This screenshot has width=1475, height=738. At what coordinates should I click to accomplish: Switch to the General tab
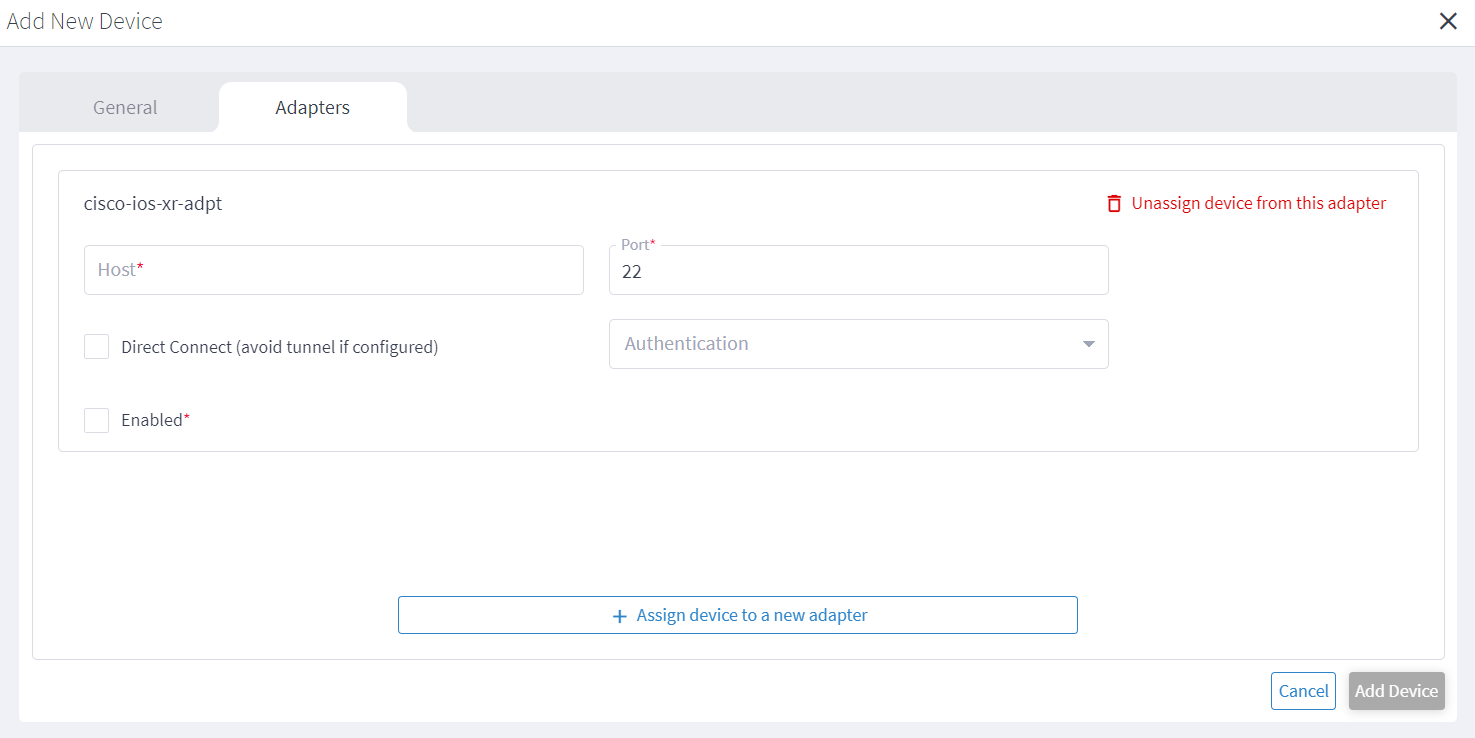click(125, 108)
